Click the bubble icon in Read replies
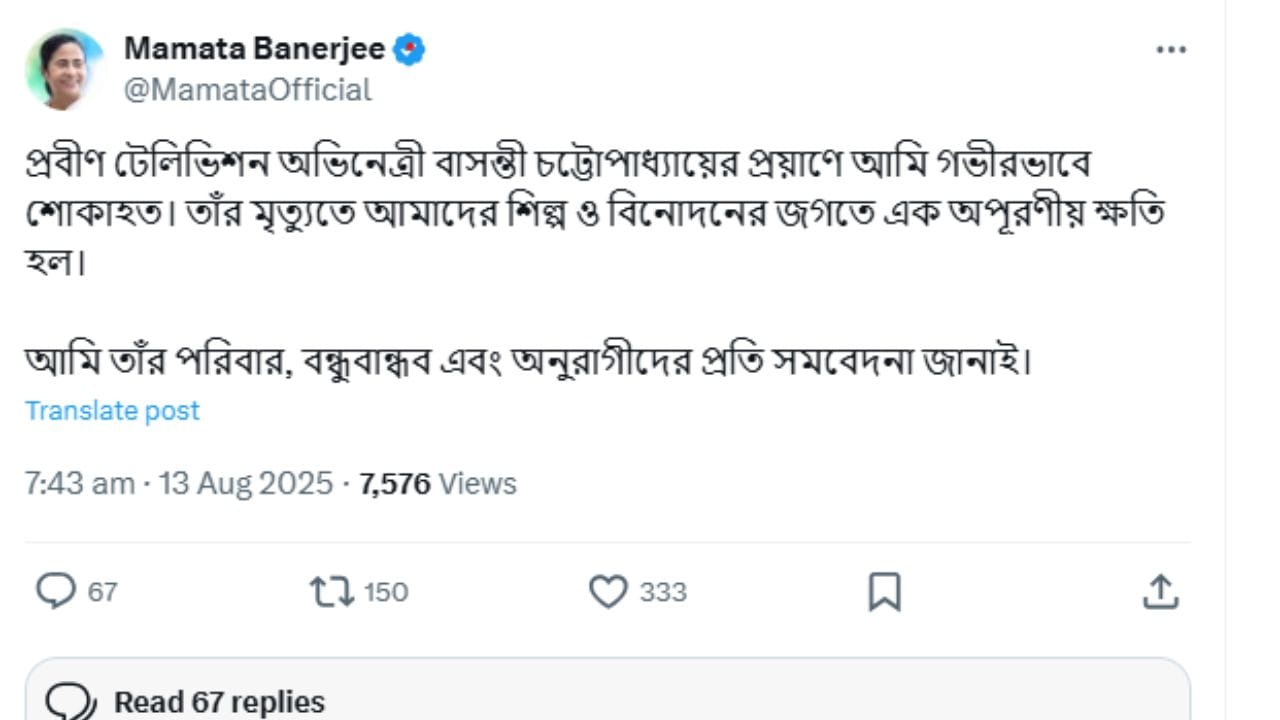Screen dimensions: 1280x720 71,701
